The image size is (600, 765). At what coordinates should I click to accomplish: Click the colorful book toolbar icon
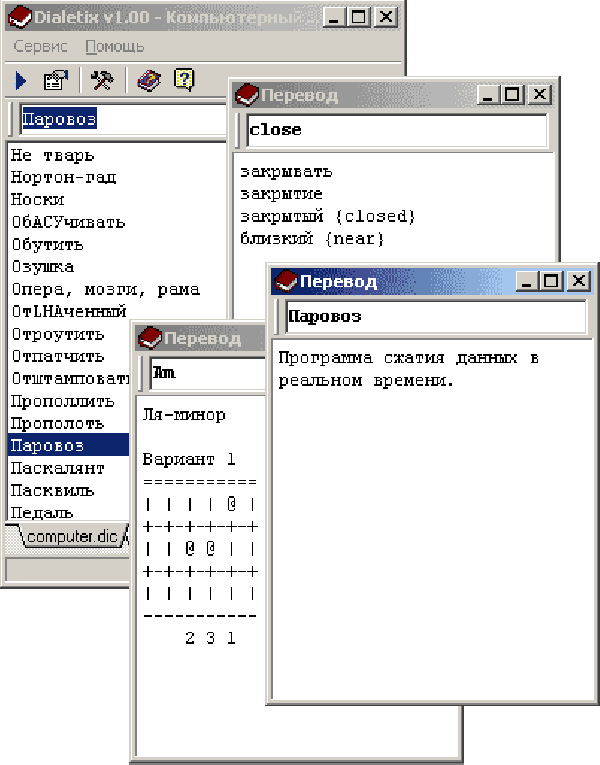(x=149, y=80)
